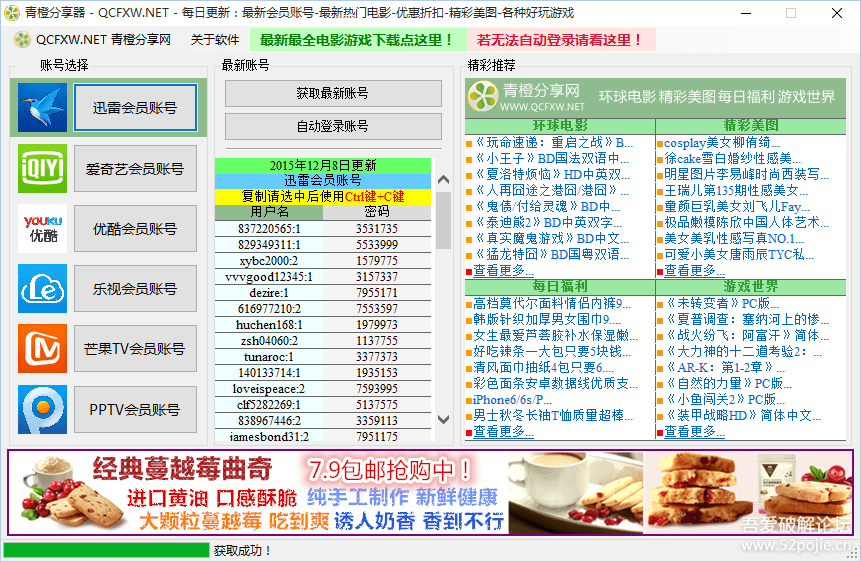This screenshot has height=562, width=861.
Task: Click the account list scrollbar thumb
Action: [443, 220]
